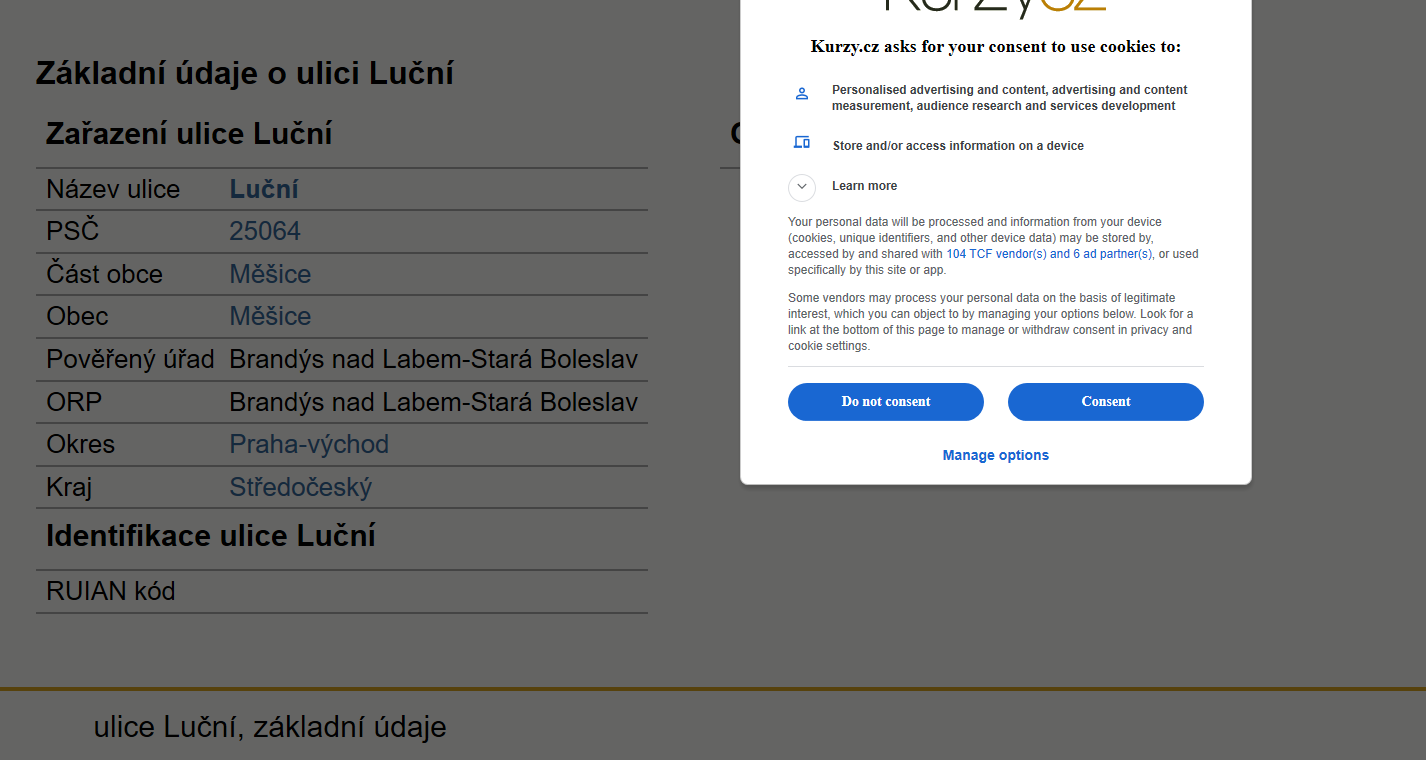Click the Consent button
Screen dimensions: 1426x760
point(1106,402)
